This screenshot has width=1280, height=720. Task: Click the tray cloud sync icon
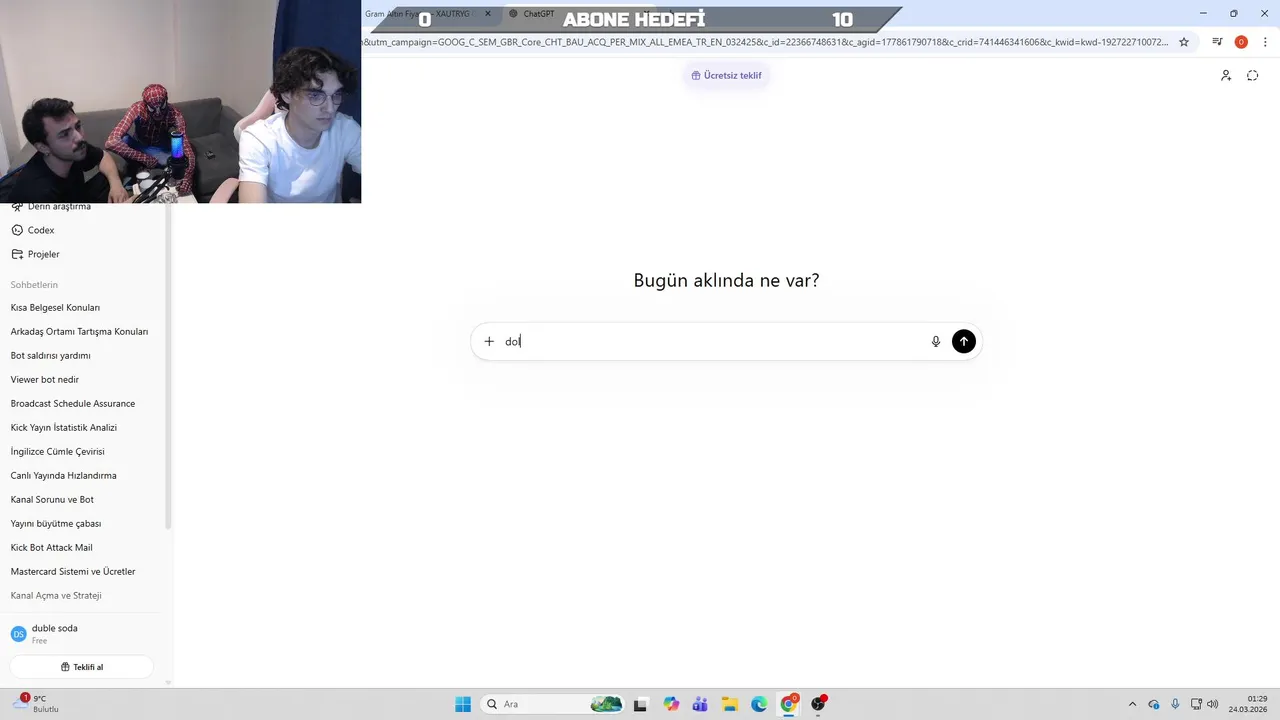pos(1154,704)
